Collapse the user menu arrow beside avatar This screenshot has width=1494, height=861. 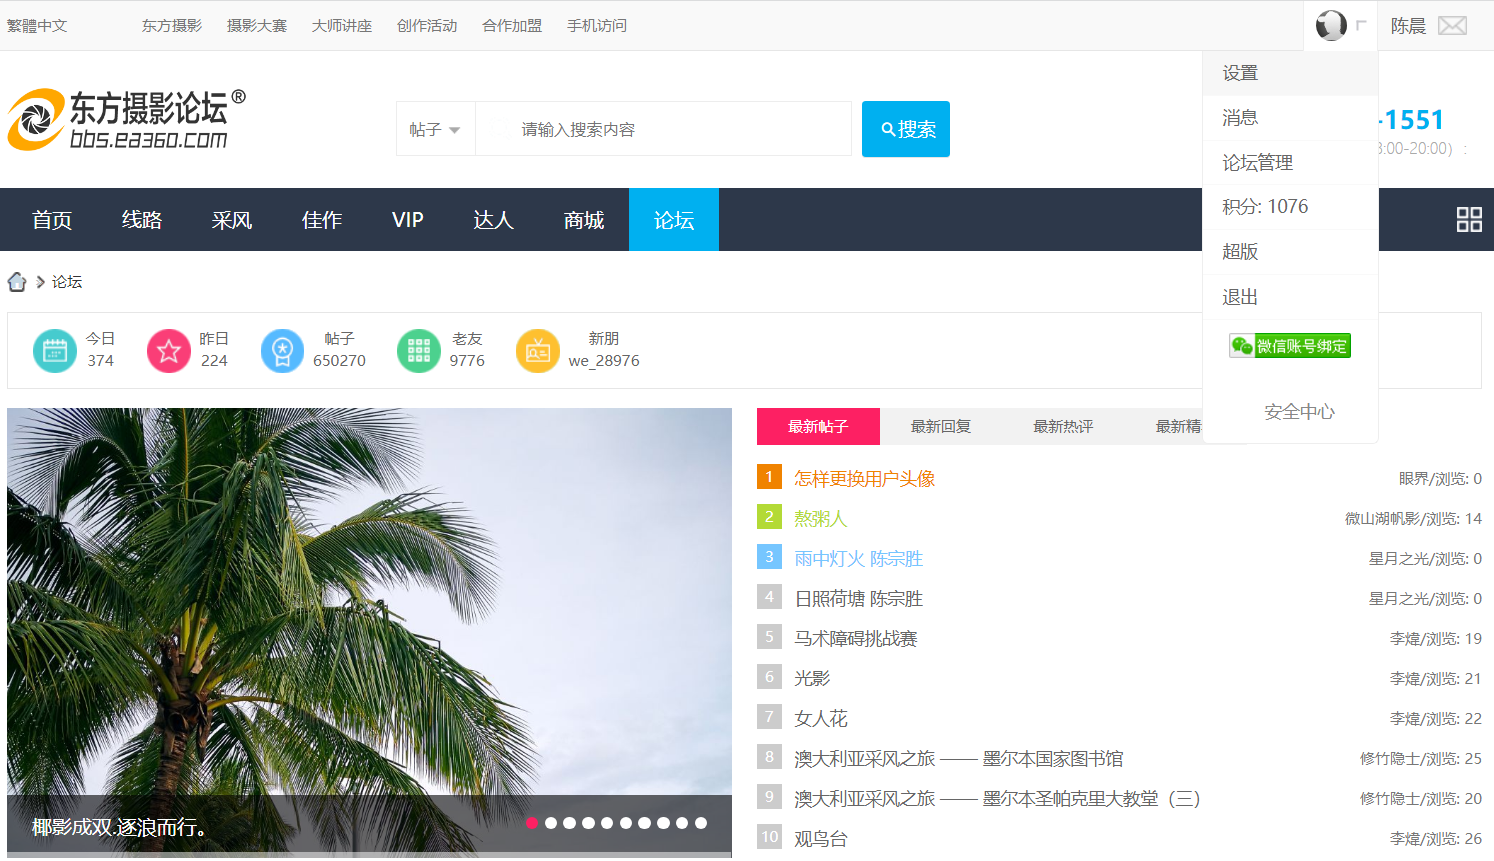[x=1361, y=25]
